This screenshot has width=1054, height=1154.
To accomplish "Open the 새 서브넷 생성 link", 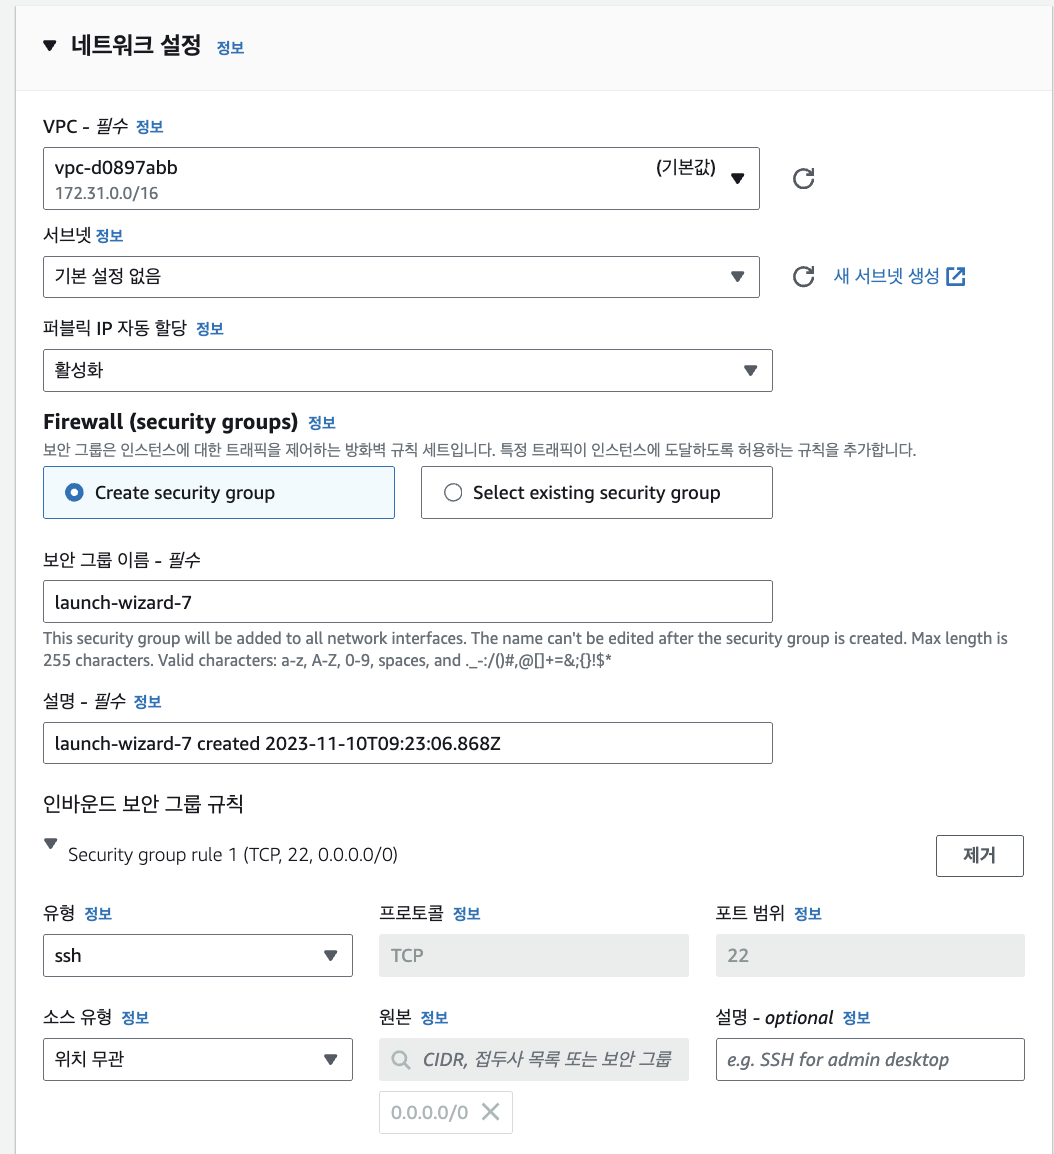I will click(886, 277).
